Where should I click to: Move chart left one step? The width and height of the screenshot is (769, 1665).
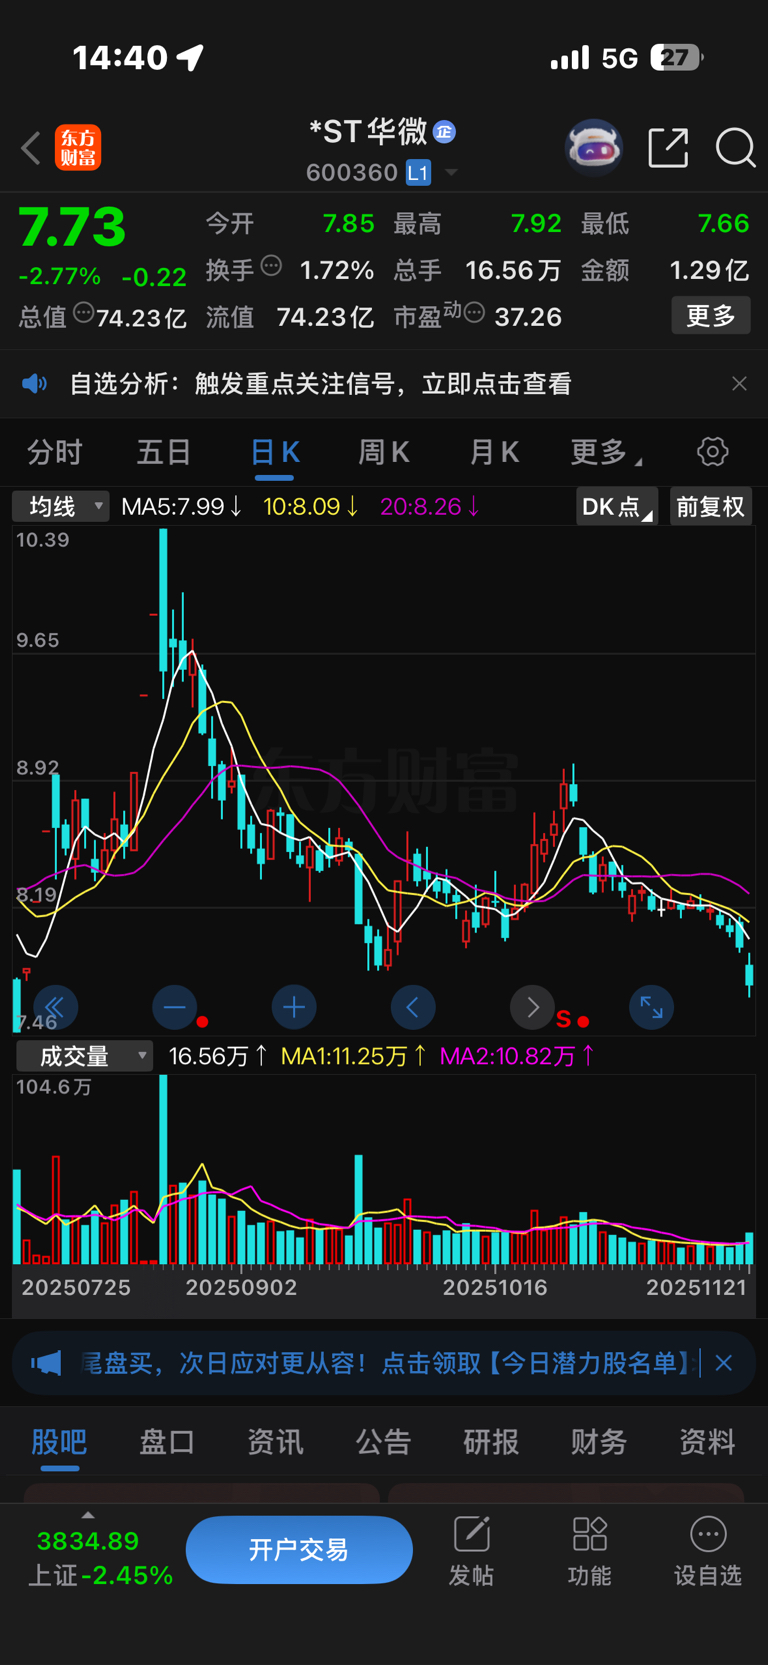[413, 1007]
